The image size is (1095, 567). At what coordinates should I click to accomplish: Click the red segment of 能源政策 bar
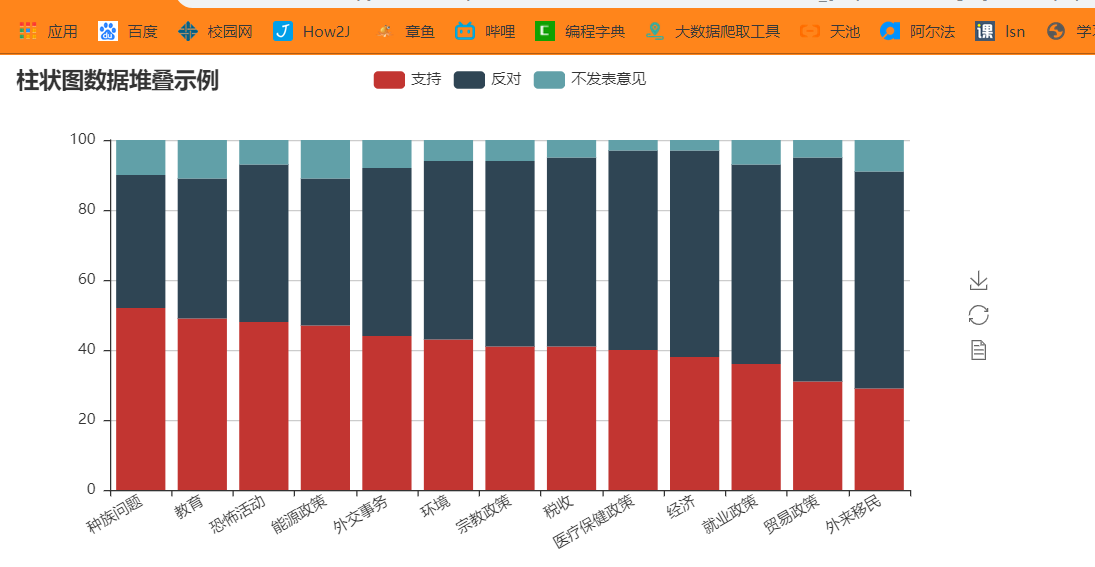click(325, 408)
